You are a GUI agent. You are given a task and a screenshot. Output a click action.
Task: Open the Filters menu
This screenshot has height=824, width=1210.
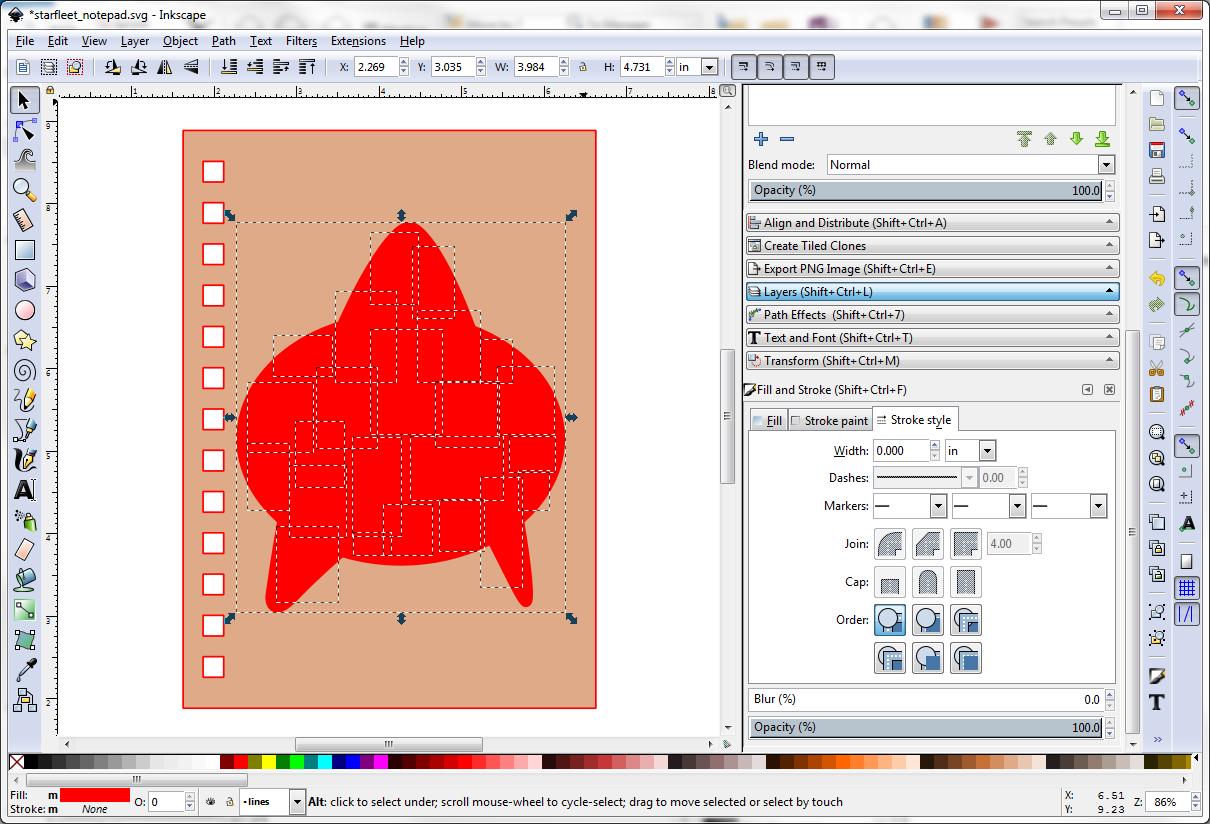pos(301,41)
